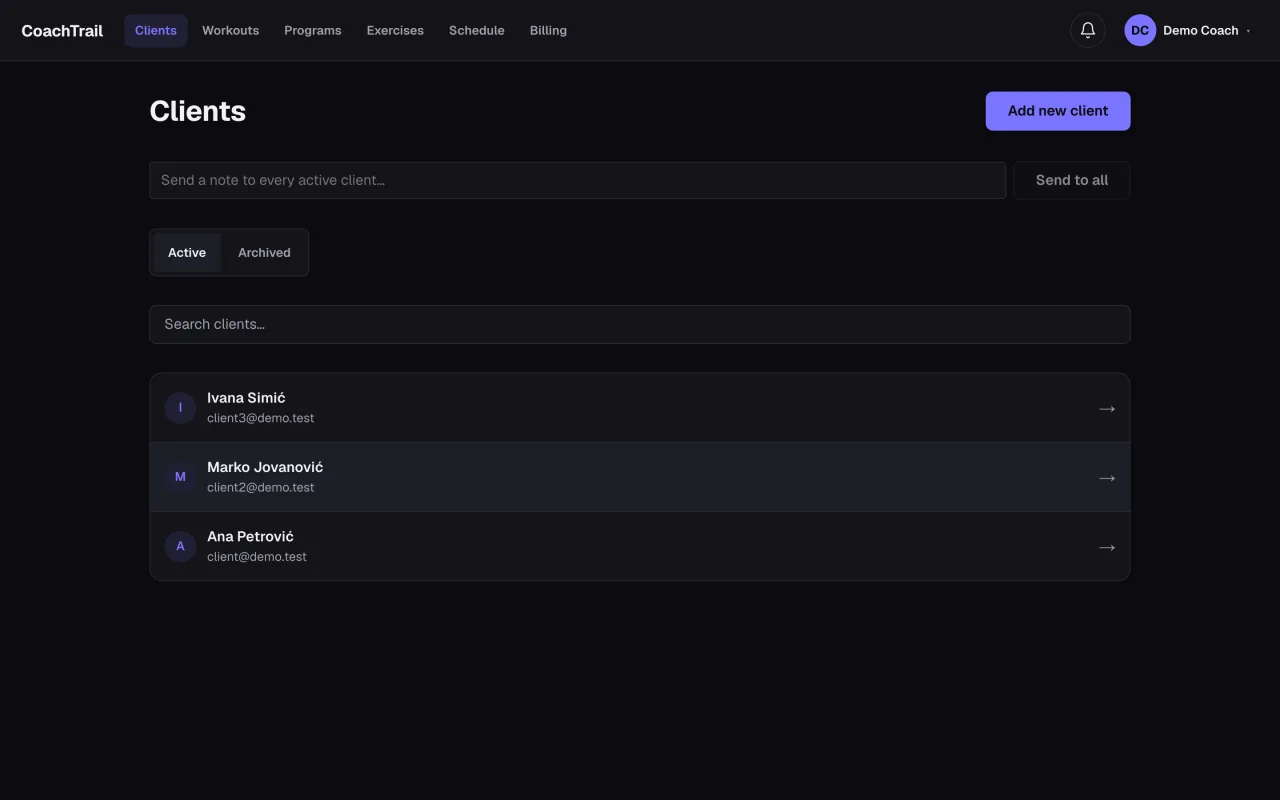Click Ivana's "I" avatar icon
Screen dimensions: 1280x800
tap(180, 408)
